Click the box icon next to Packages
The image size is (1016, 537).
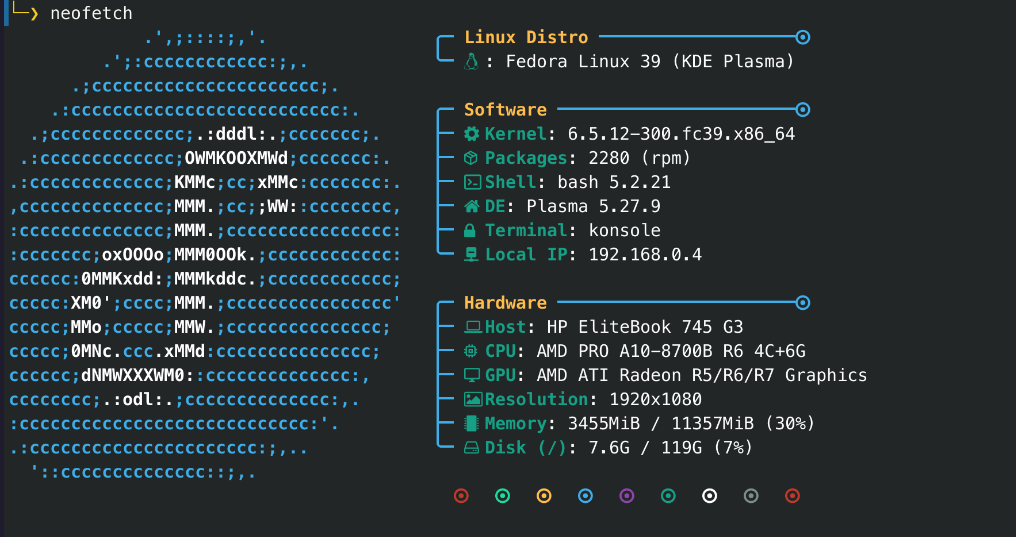click(472, 158)
